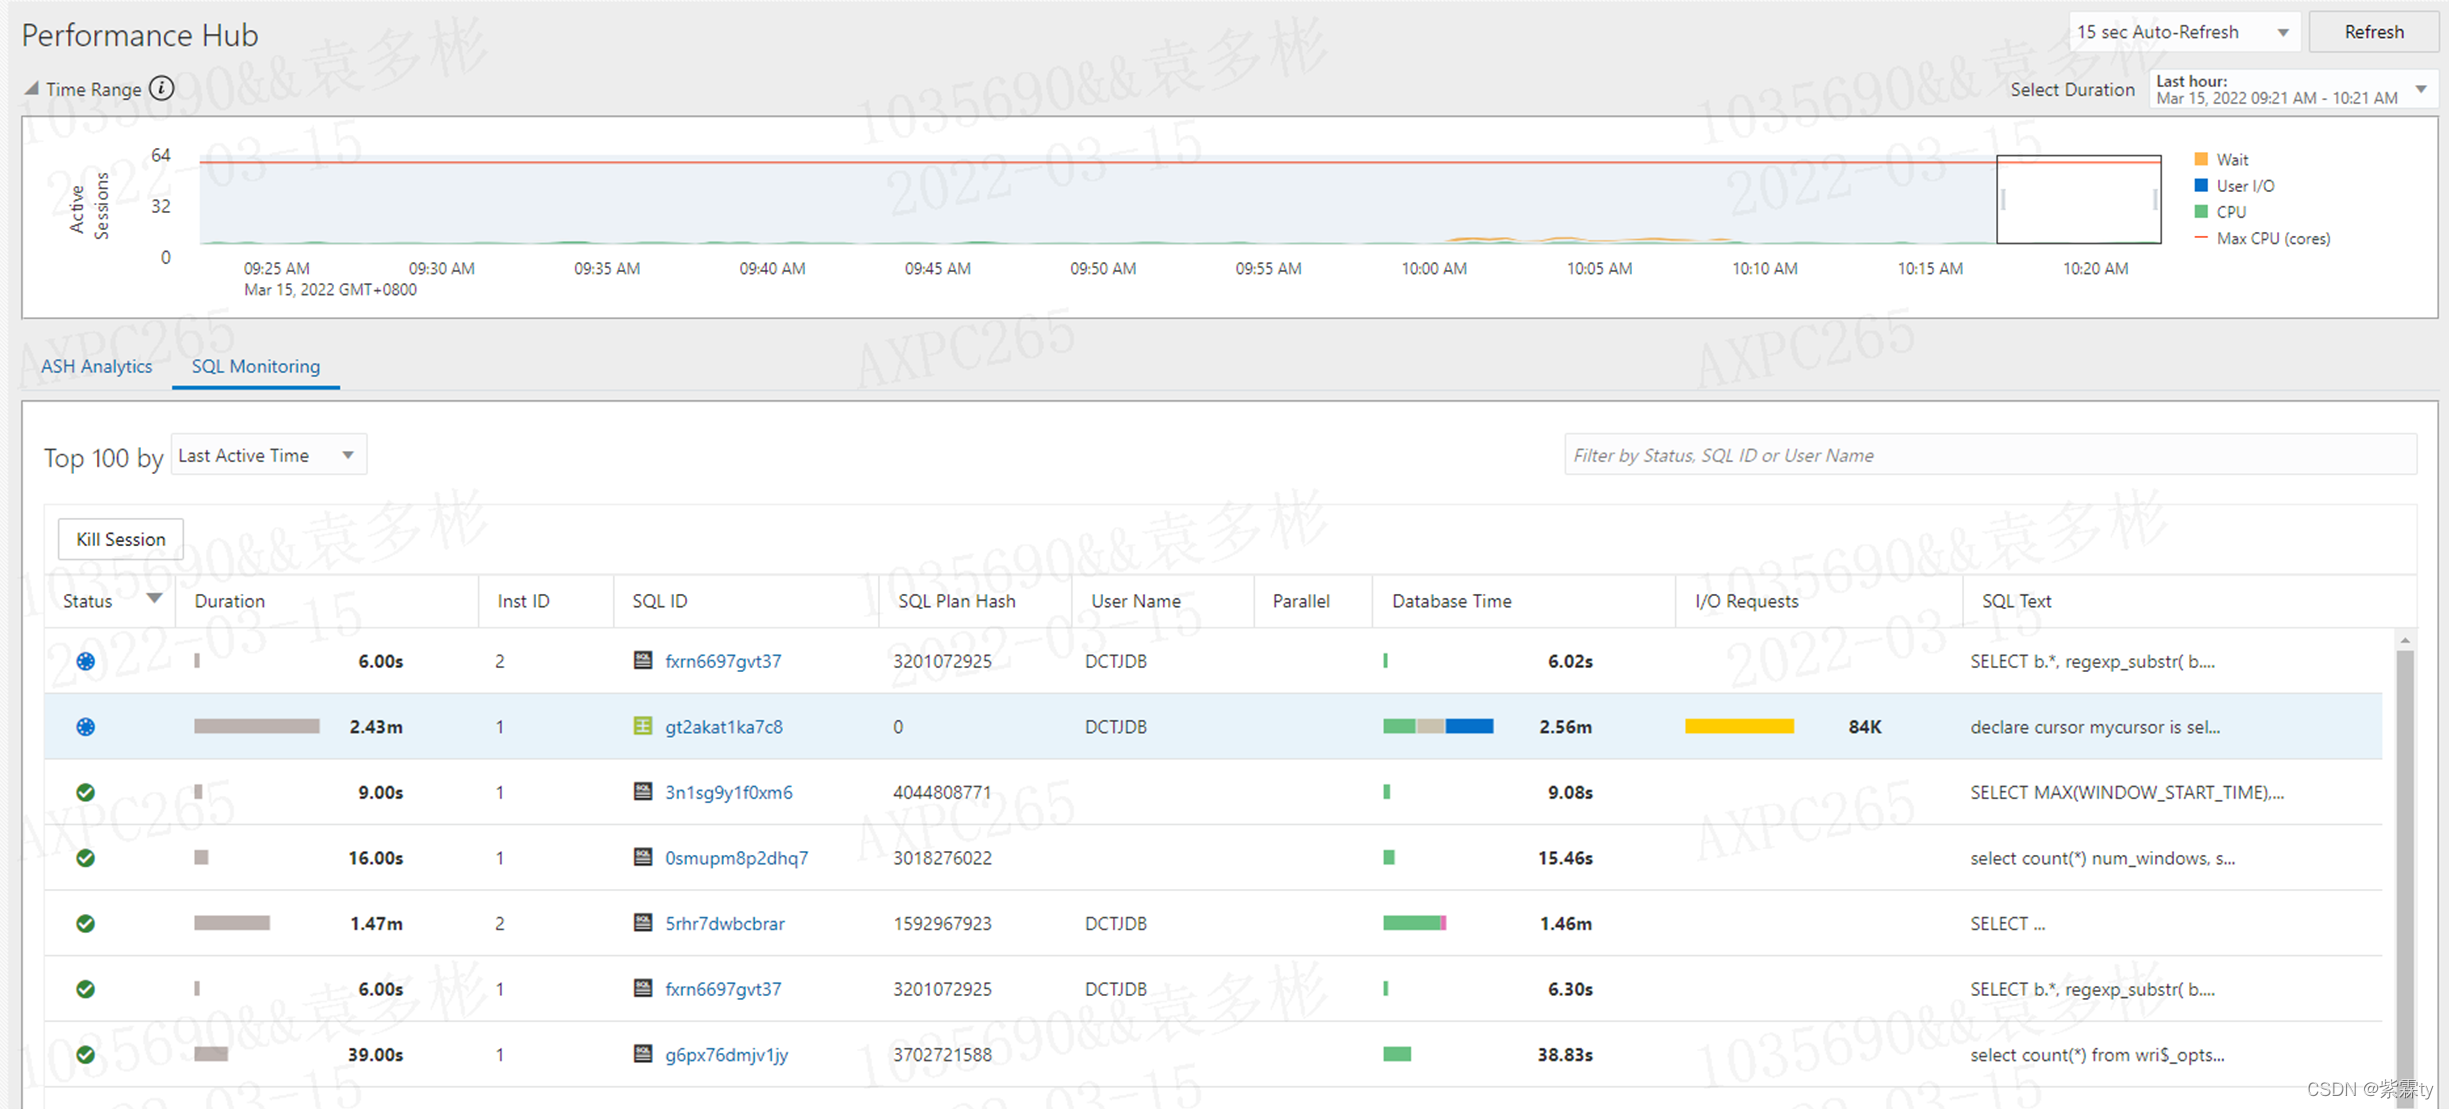This screenshot has height=1109, width=2449.
Task: Click the completed checkmark icon in the 6.30s row
Action: pos(86,989)
